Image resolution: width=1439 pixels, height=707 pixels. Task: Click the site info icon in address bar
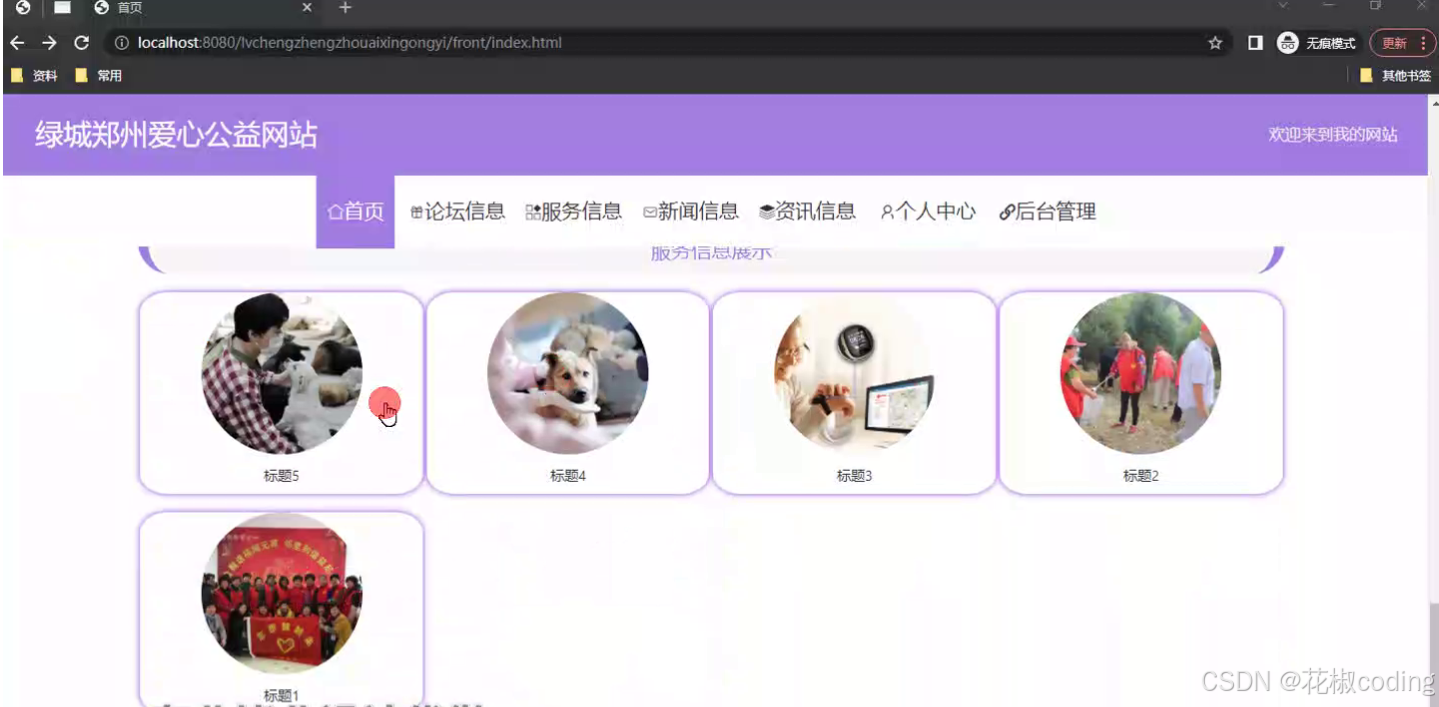(122, 43)
